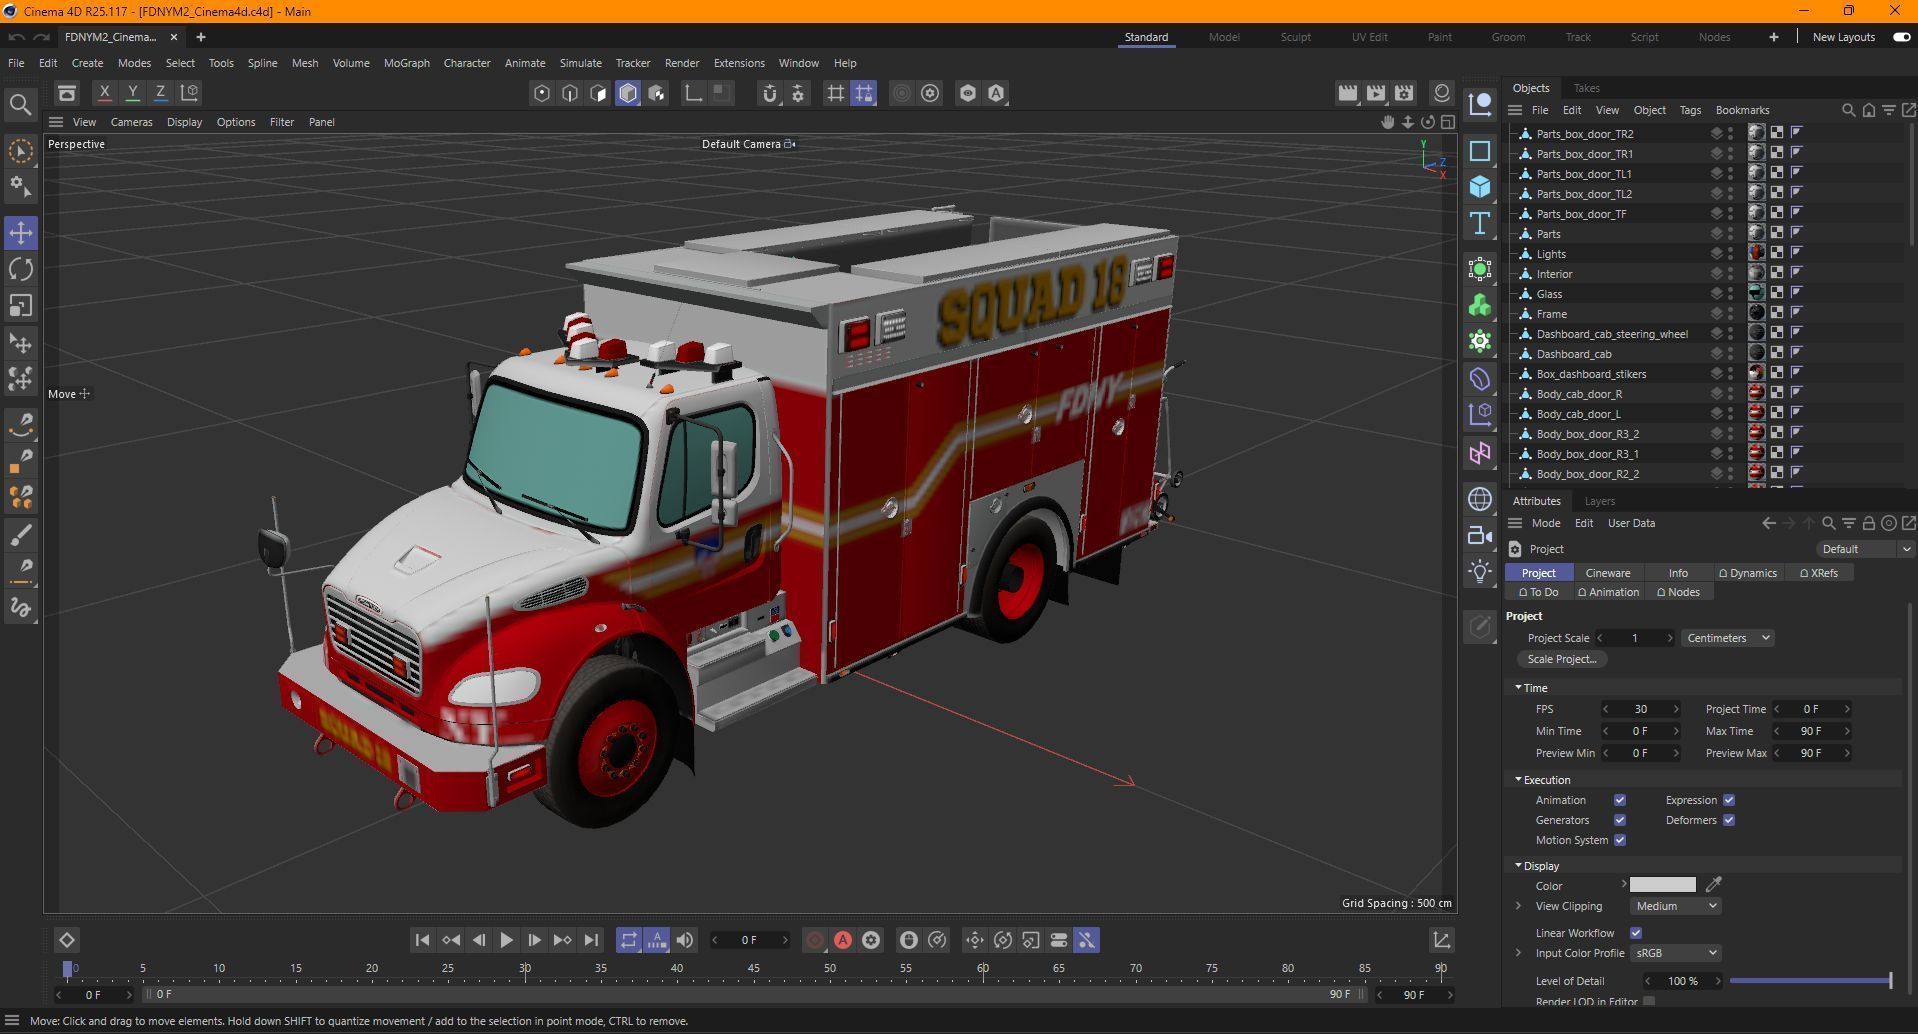1918x1034 pixels.
Task: Toggle the Linear Workflow checkbox
Action: [x=1636, y=933]
